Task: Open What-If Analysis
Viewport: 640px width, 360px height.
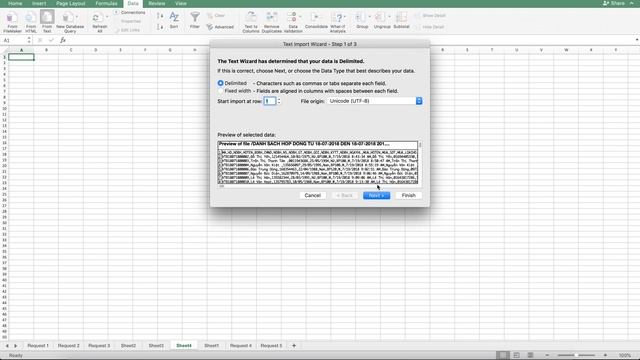Action: [338, 22]
